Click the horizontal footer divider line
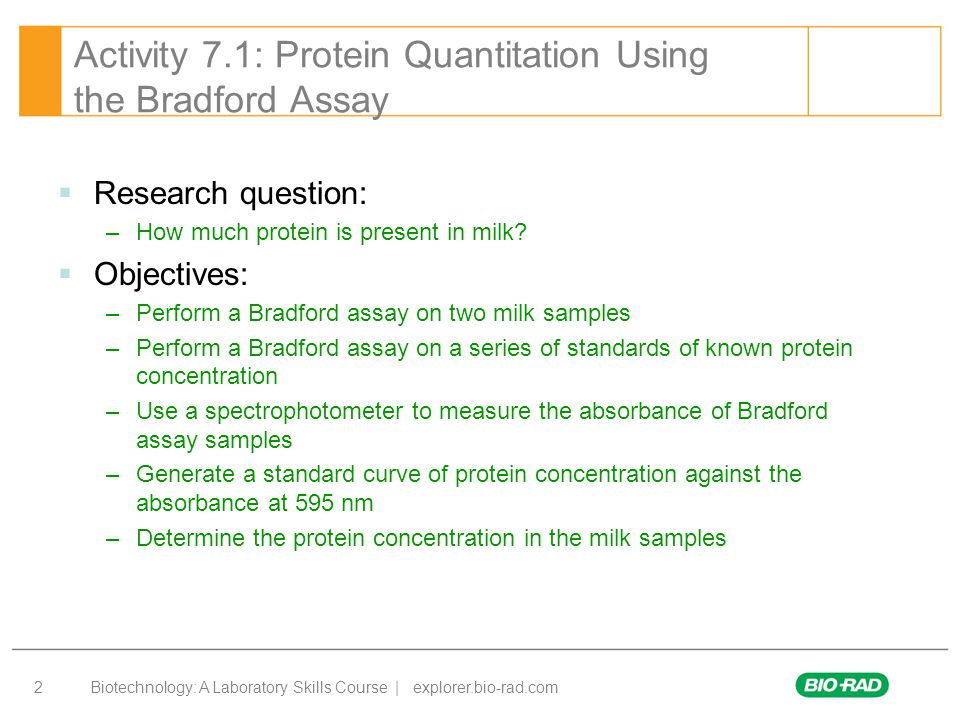 [x=480, y=649]
